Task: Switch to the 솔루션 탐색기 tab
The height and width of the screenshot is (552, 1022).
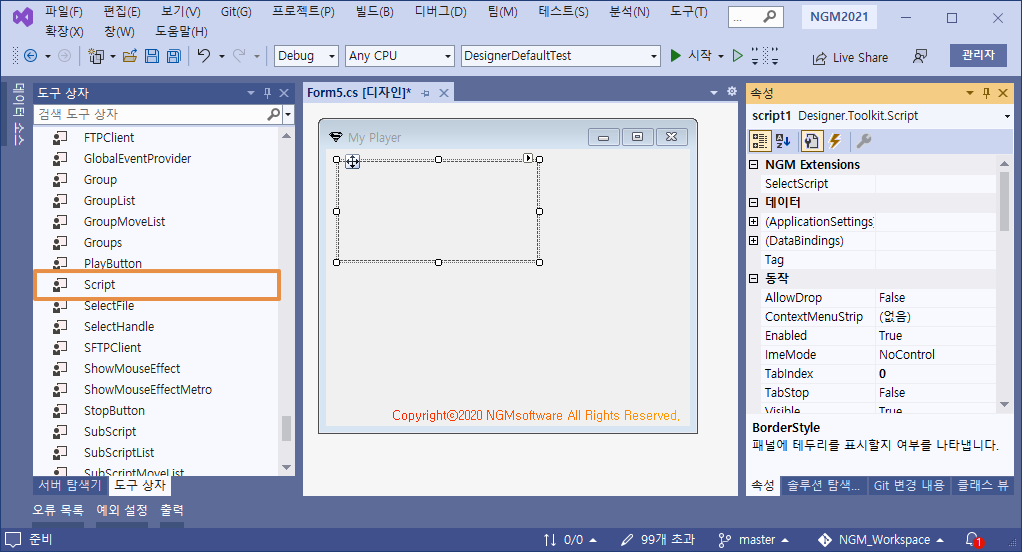Action: click(x=823, y=485)
